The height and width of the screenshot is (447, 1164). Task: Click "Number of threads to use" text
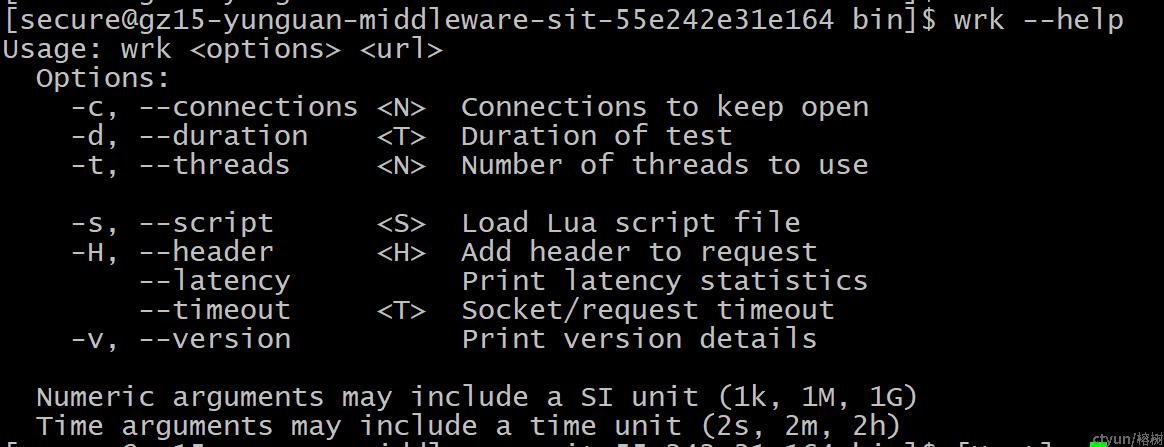(x=664, y=165)
